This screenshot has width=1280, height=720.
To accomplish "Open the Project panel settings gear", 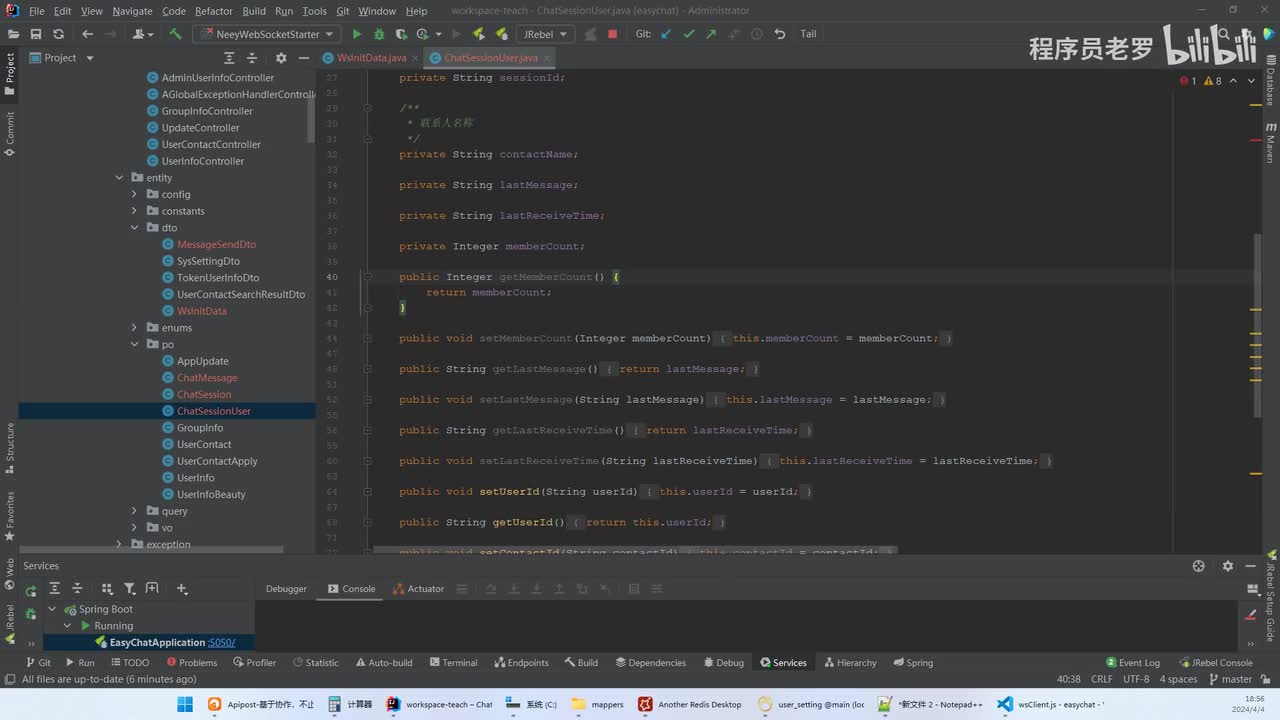I will (x=281, y=58).
